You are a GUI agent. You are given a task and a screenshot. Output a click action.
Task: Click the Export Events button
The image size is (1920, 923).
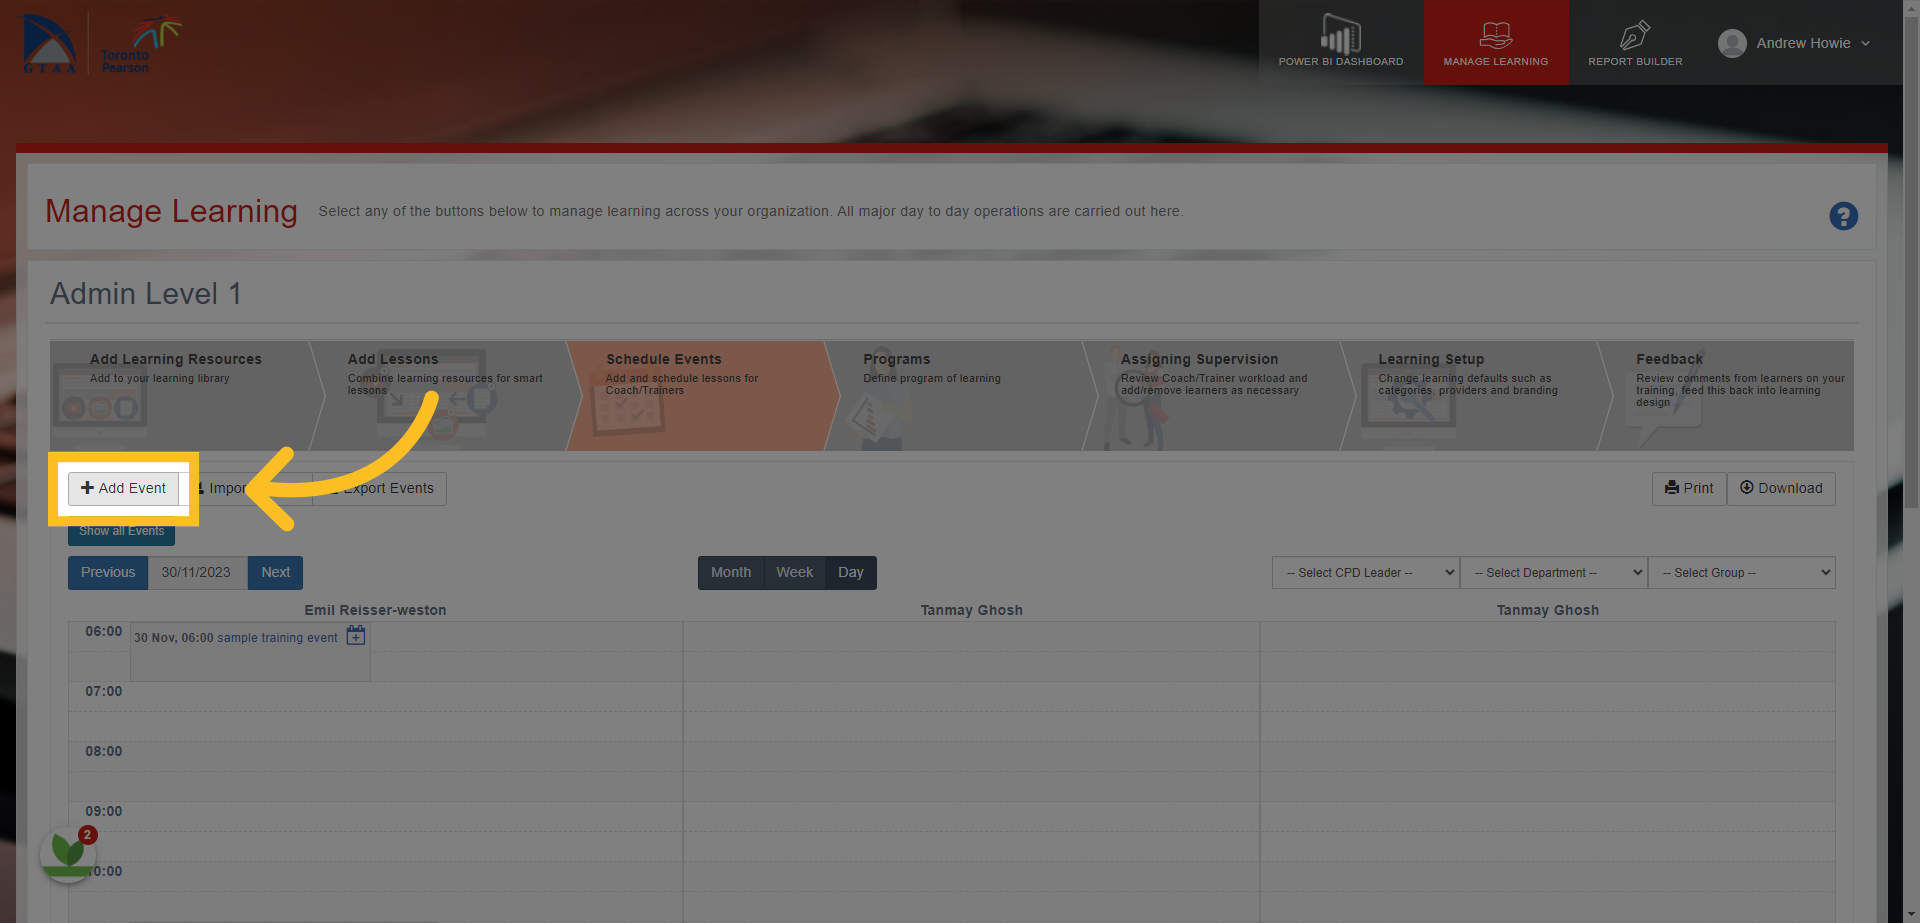pos(381,488)
